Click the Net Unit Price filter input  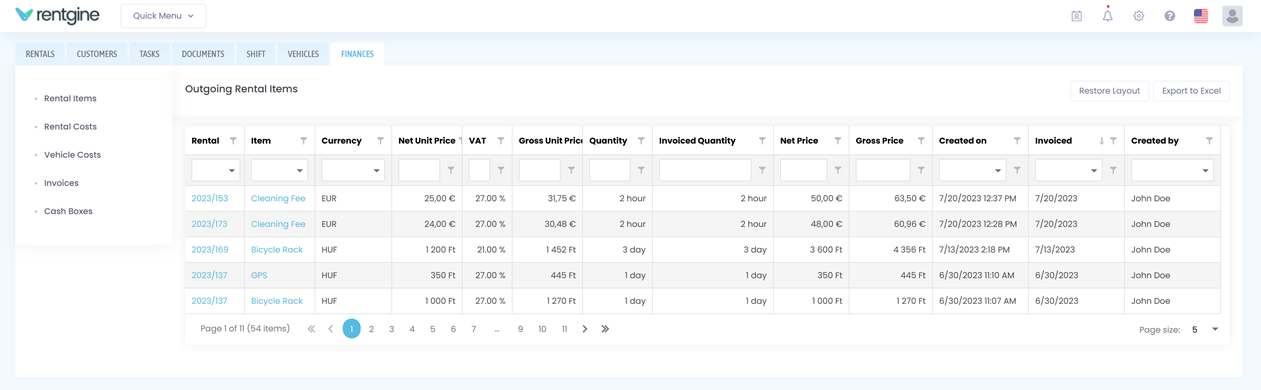click(x=419, y=171)
